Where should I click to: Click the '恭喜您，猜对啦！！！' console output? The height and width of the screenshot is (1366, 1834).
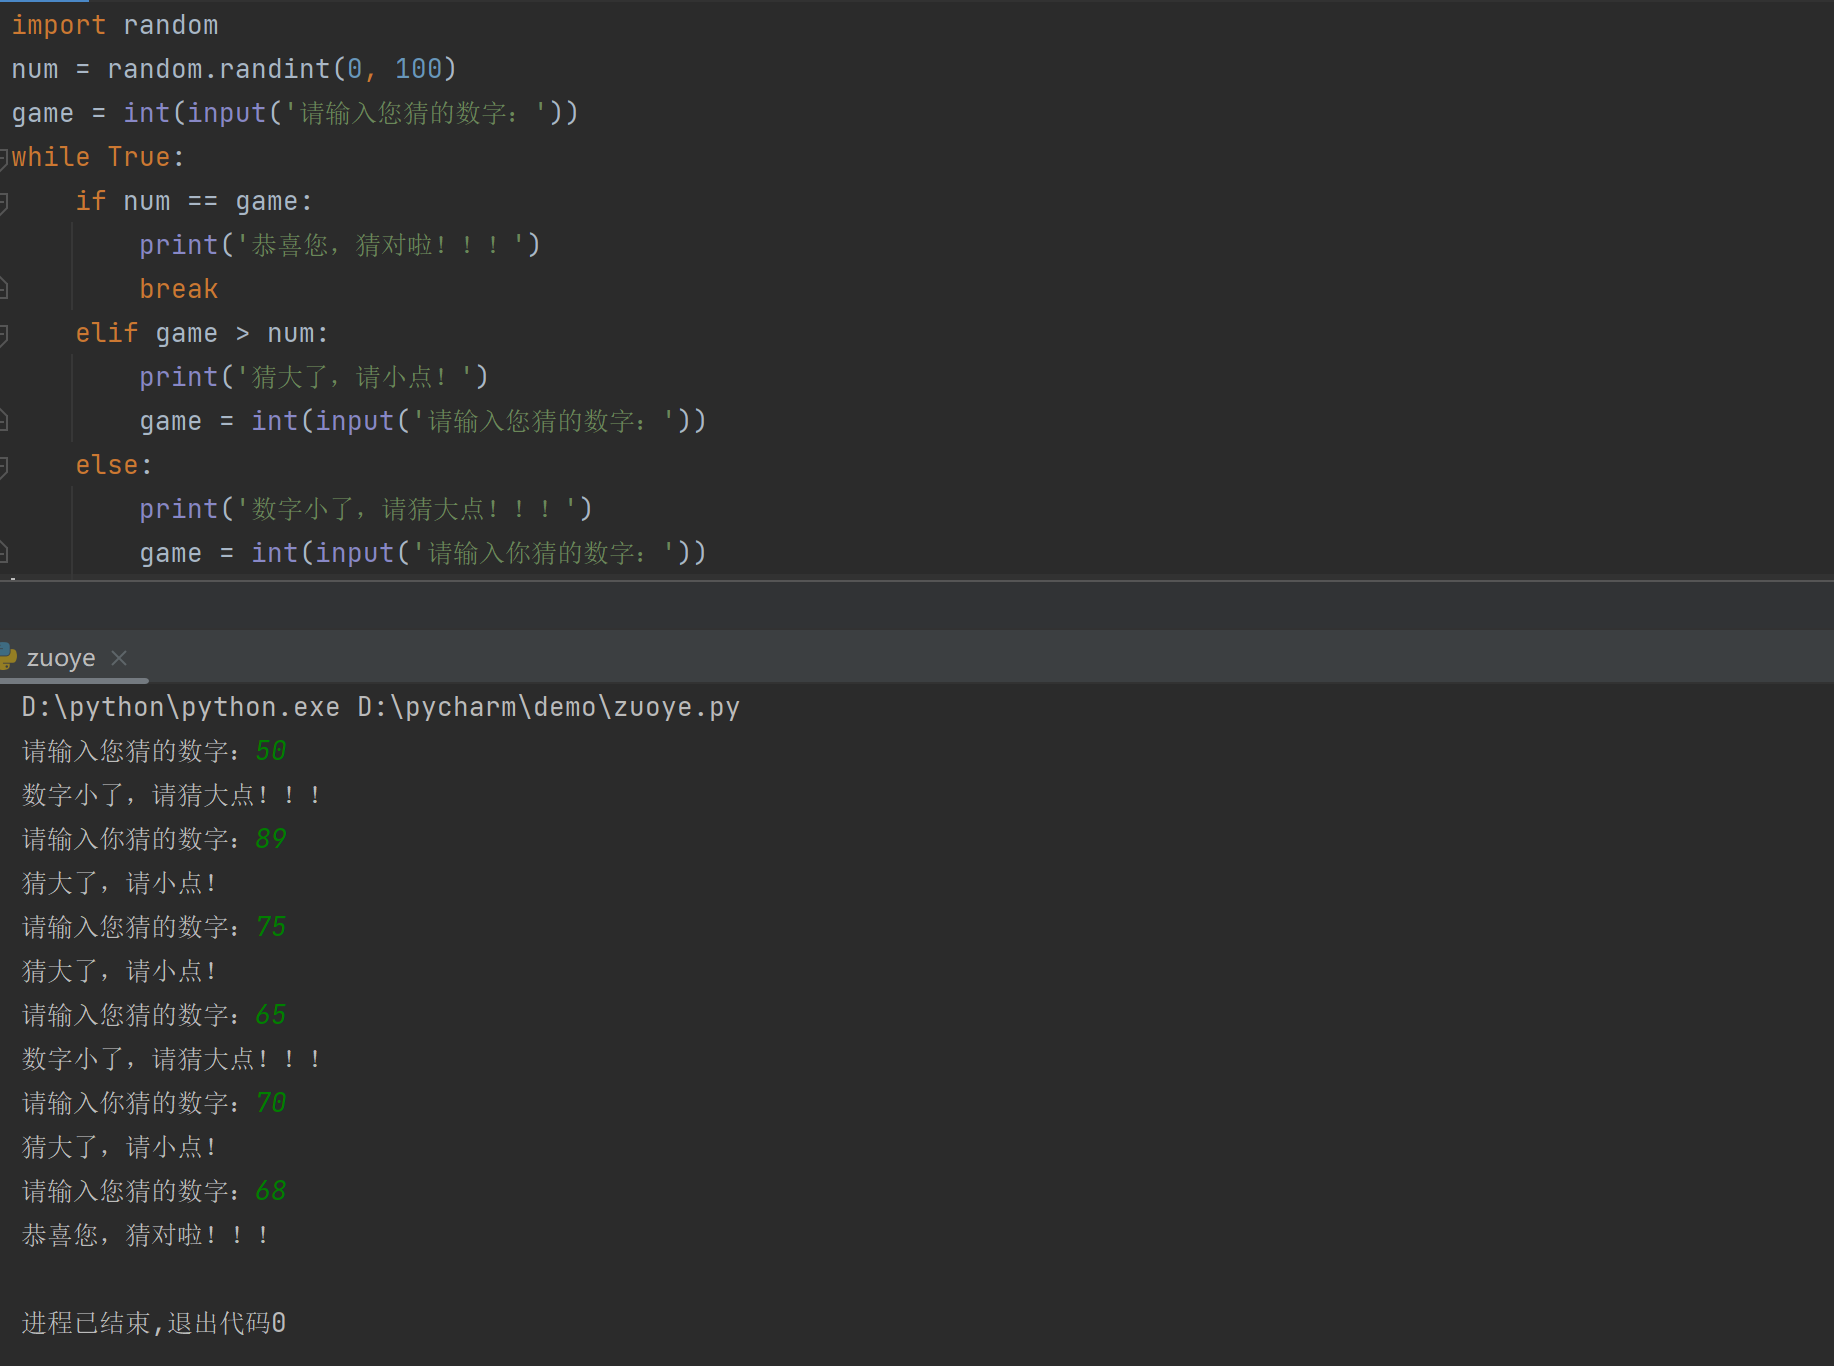click(x=146, y=1235)
